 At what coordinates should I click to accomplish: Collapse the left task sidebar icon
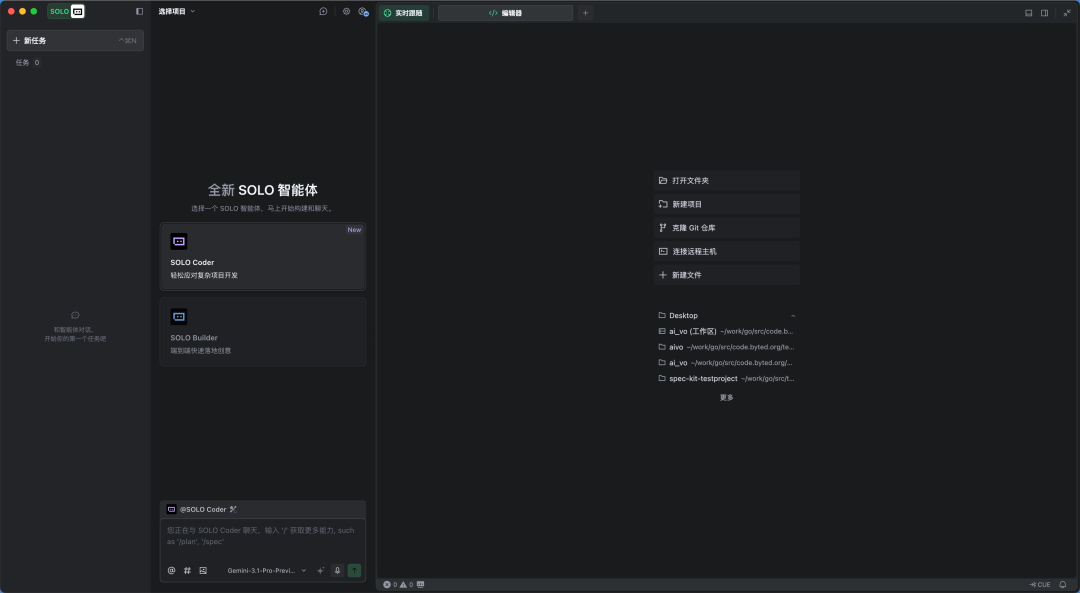140,12
